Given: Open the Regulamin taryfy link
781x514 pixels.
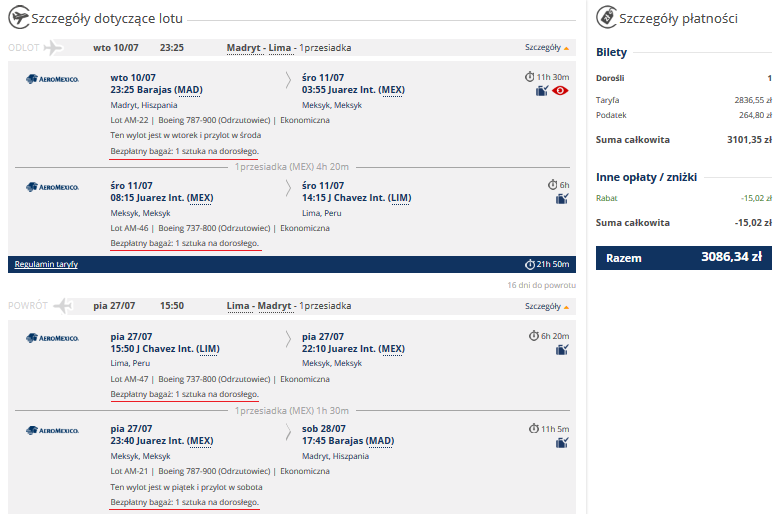Looking at the screenshot, I should pos(46,264).
